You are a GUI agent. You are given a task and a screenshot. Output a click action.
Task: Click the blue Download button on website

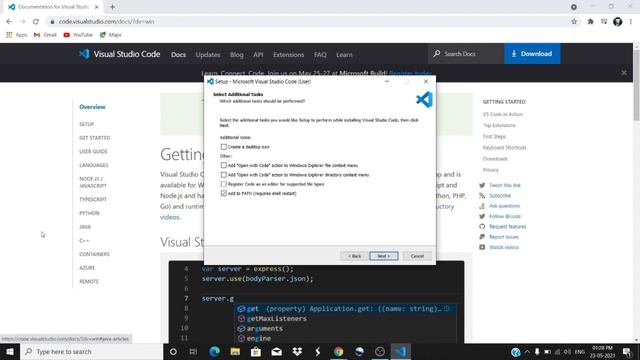[x=532, y=53]
